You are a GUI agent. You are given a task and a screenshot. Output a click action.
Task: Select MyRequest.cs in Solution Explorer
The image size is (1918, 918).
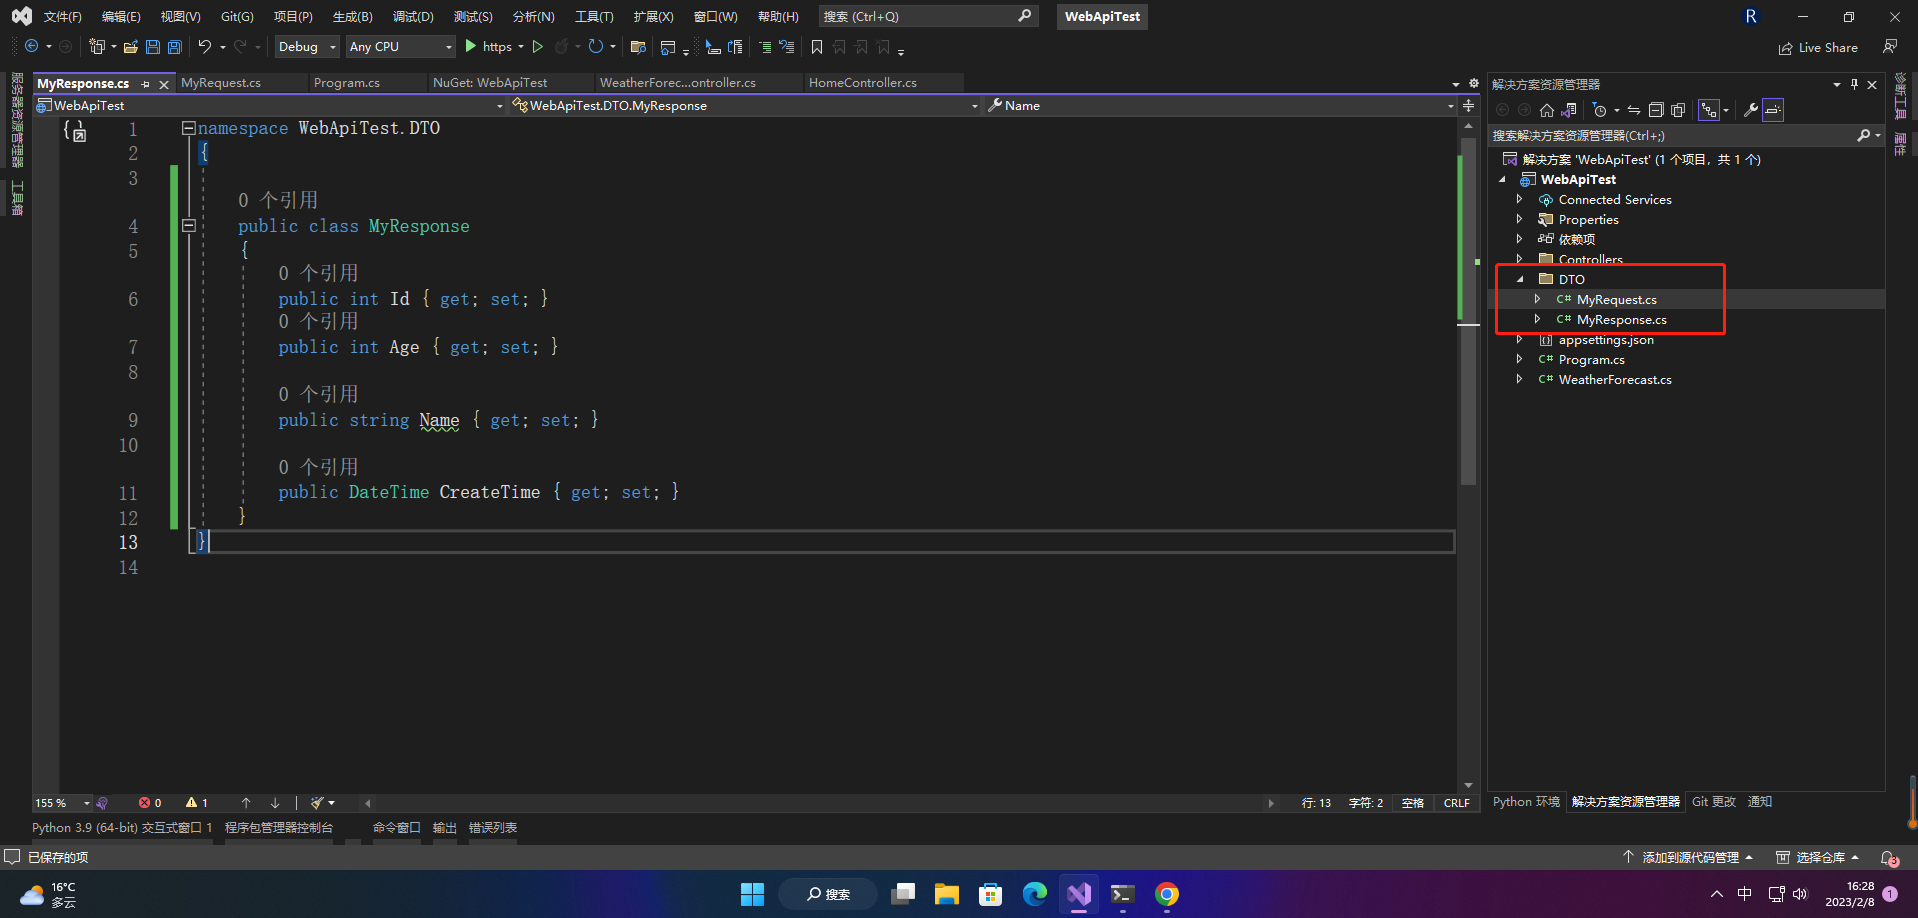point(1616,300)
